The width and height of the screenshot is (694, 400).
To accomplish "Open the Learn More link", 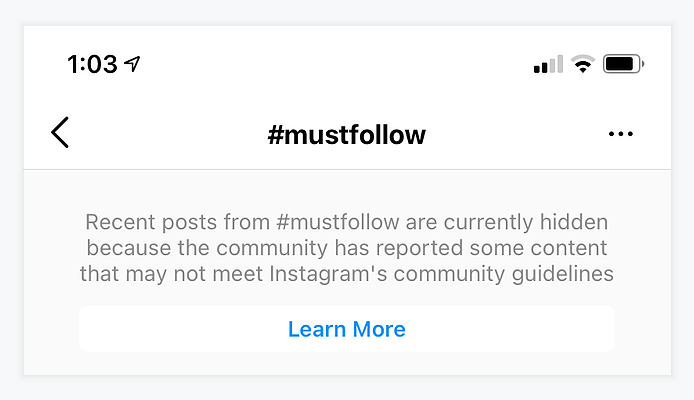I will 347,329.
